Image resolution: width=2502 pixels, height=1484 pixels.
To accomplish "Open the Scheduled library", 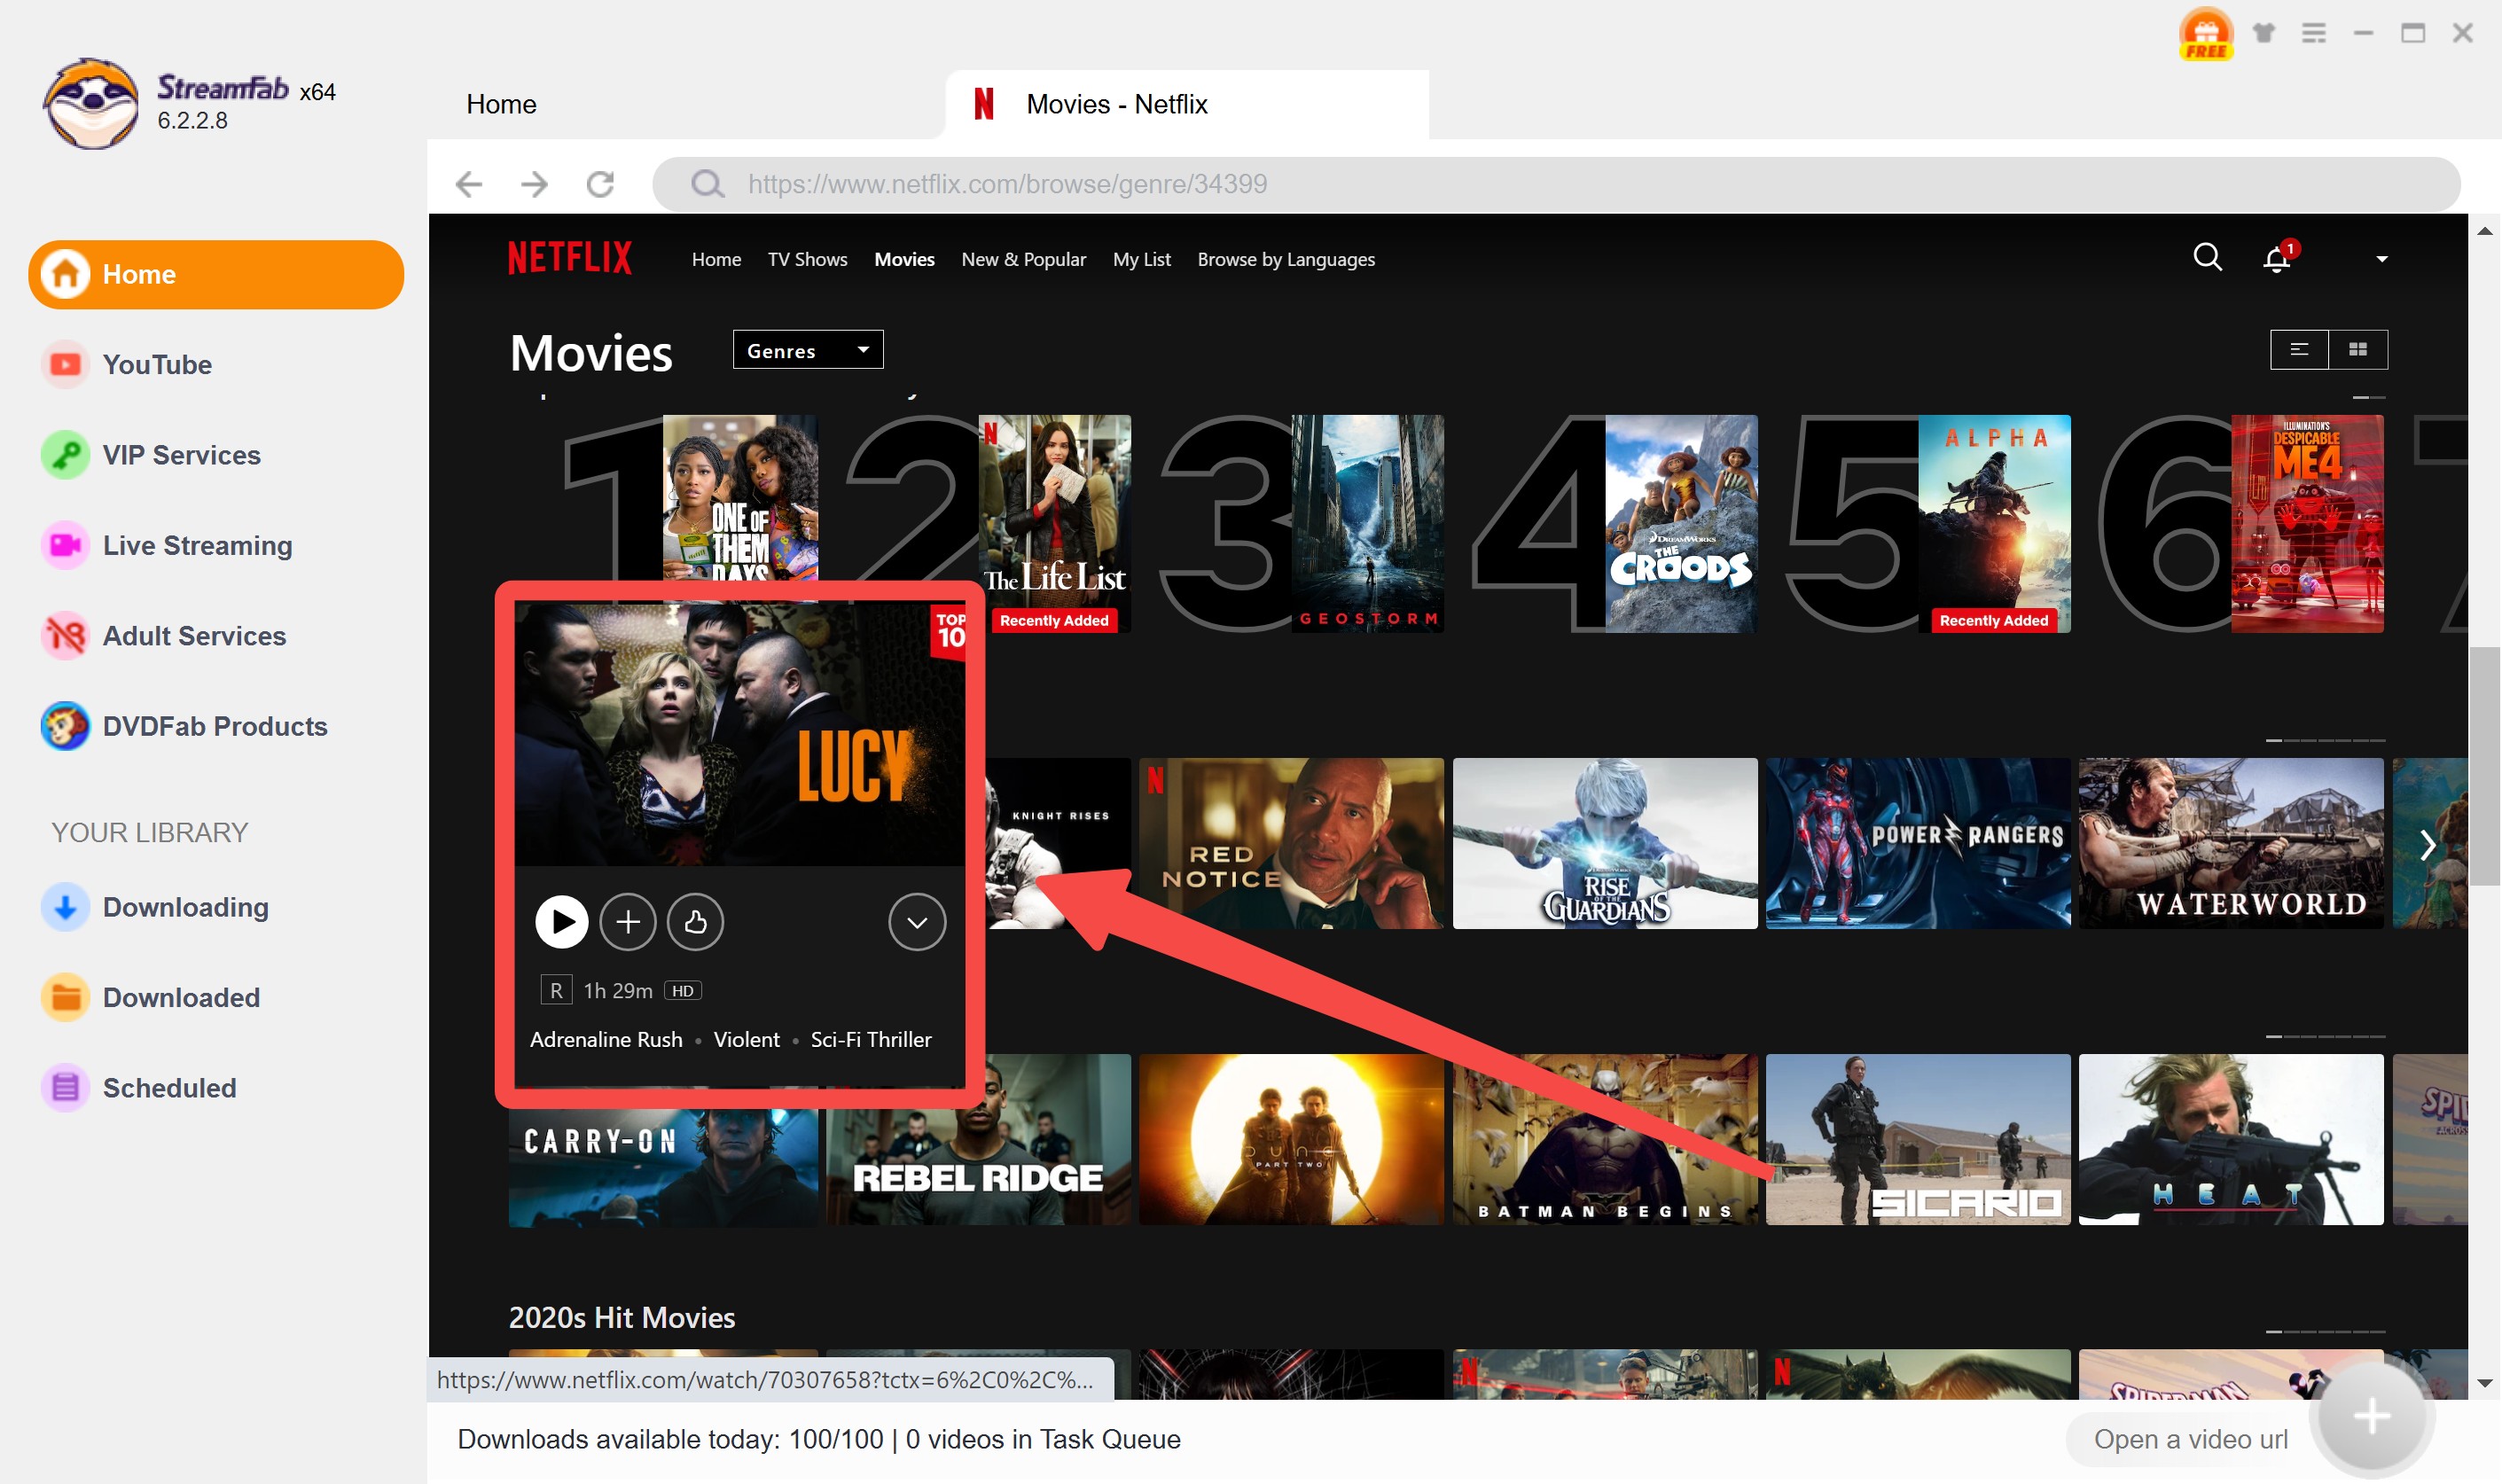I will click(139, 1088).
